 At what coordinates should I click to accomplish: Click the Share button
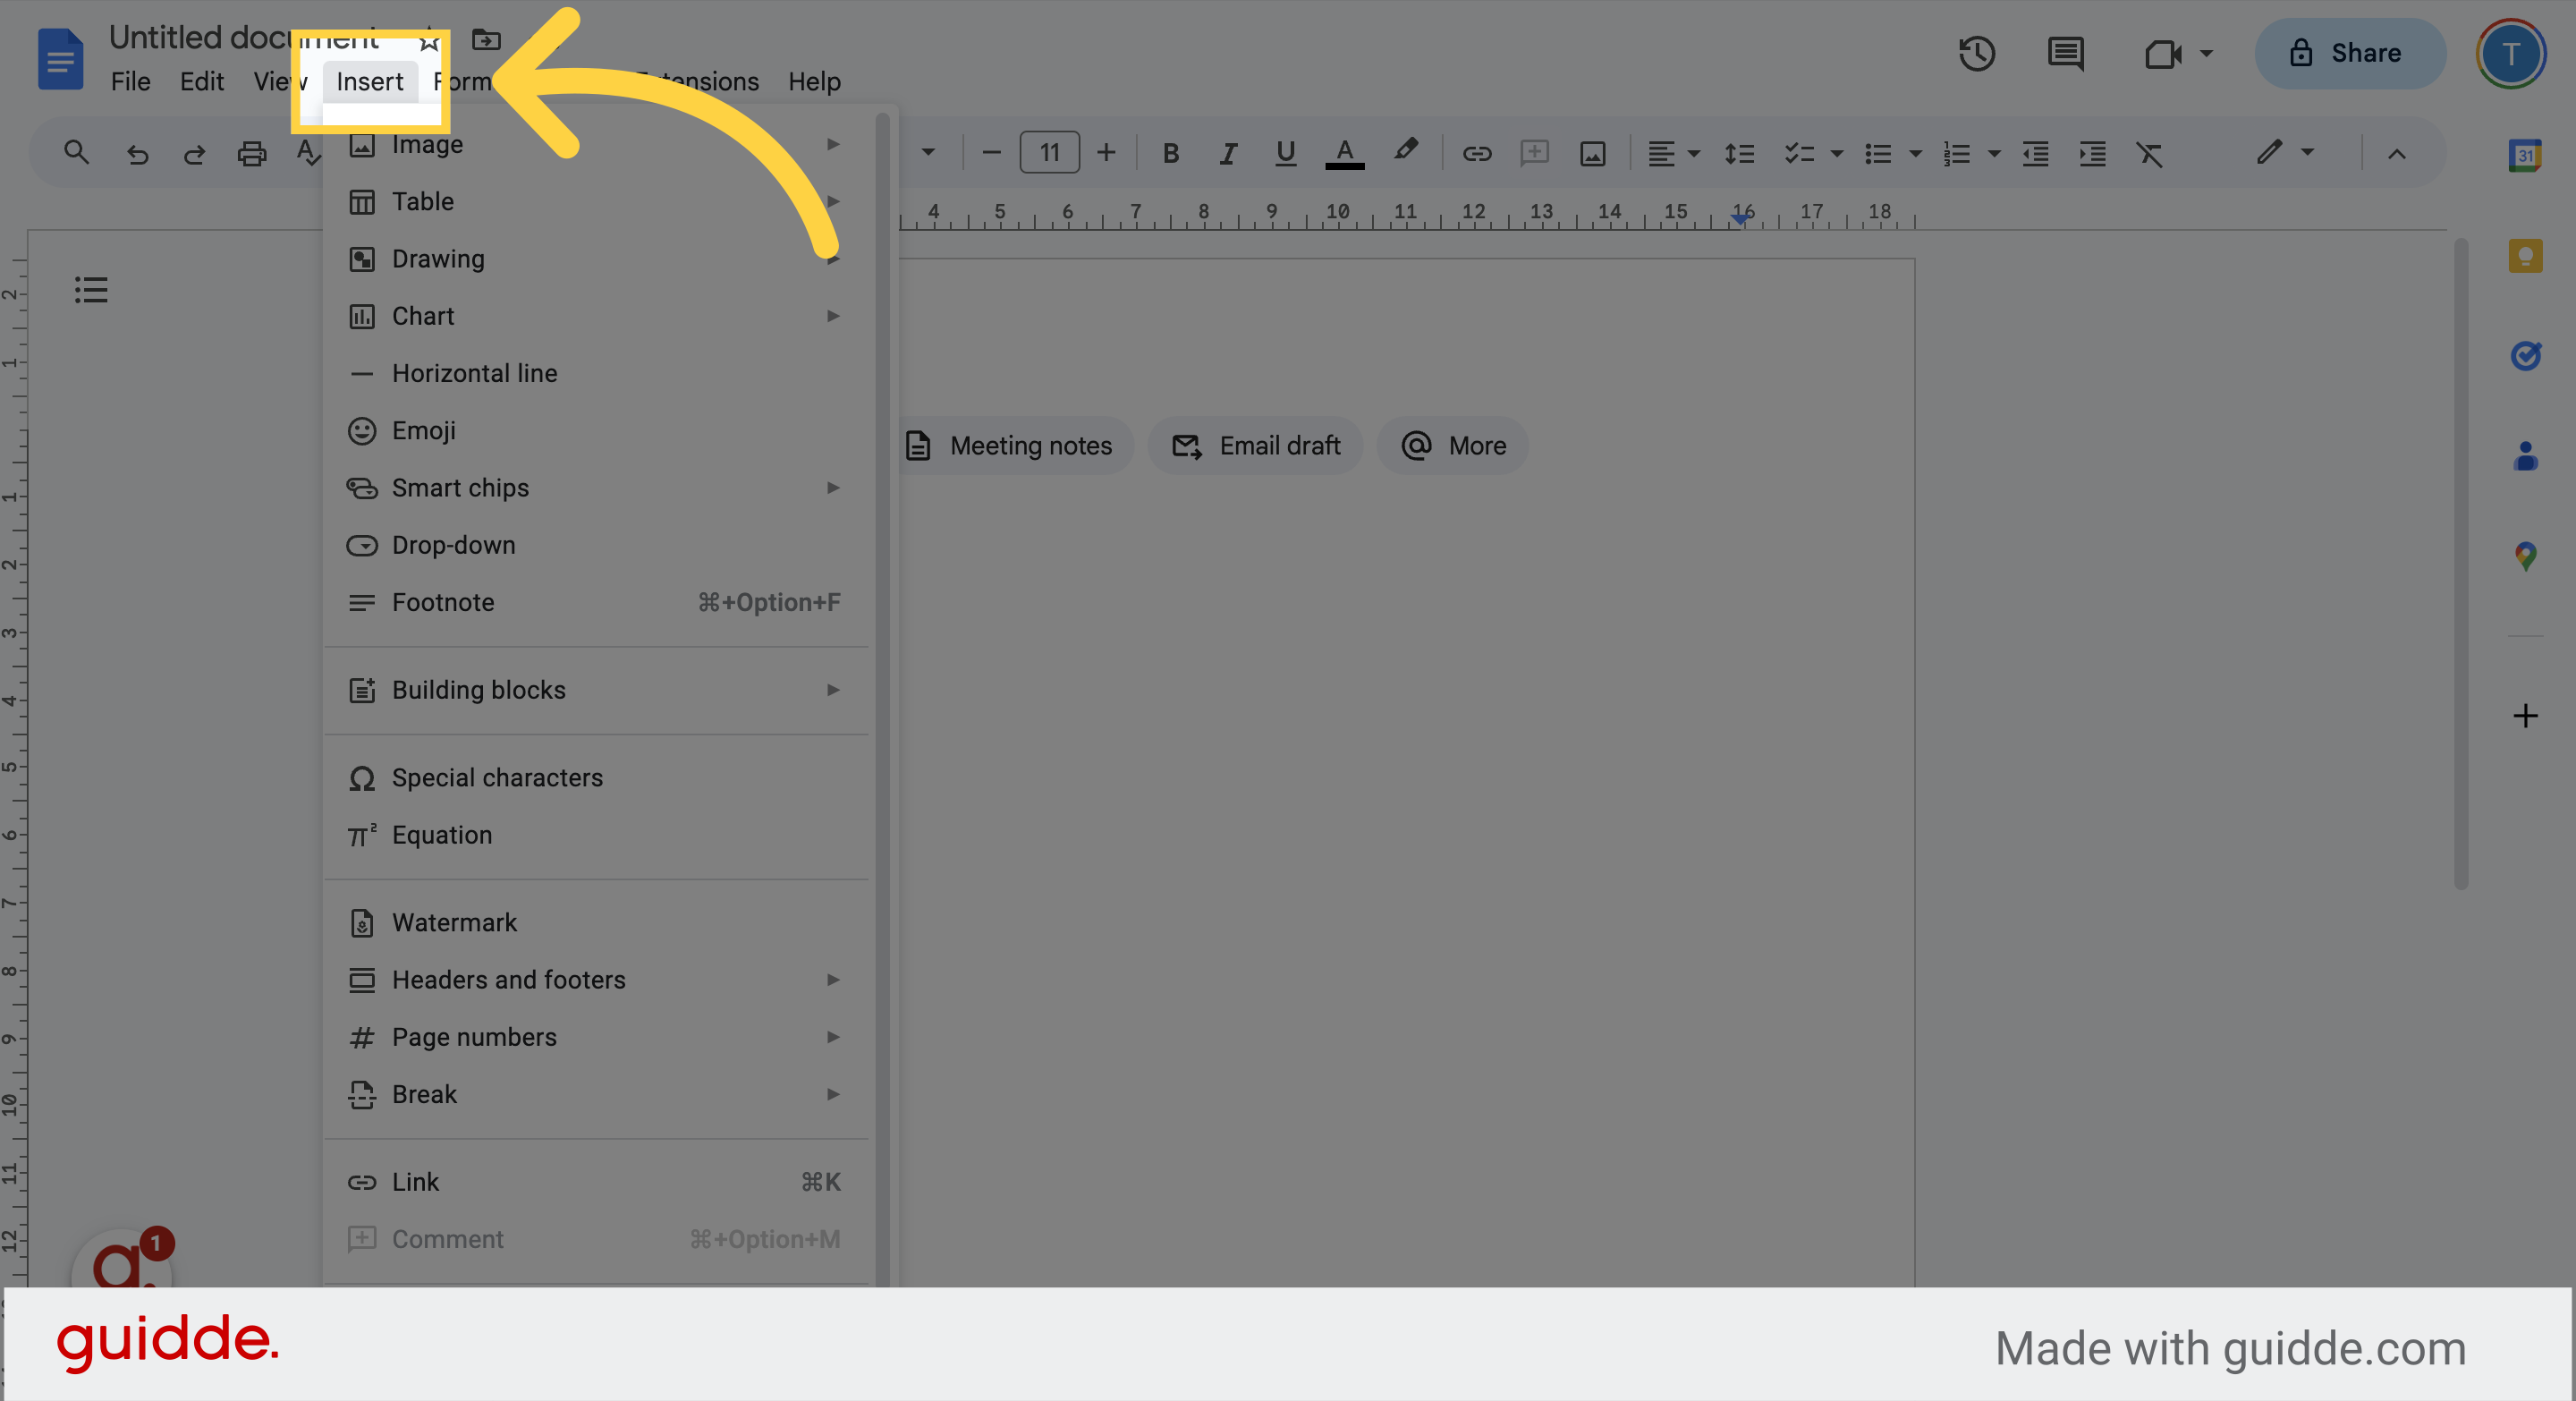pos(2348,53)
